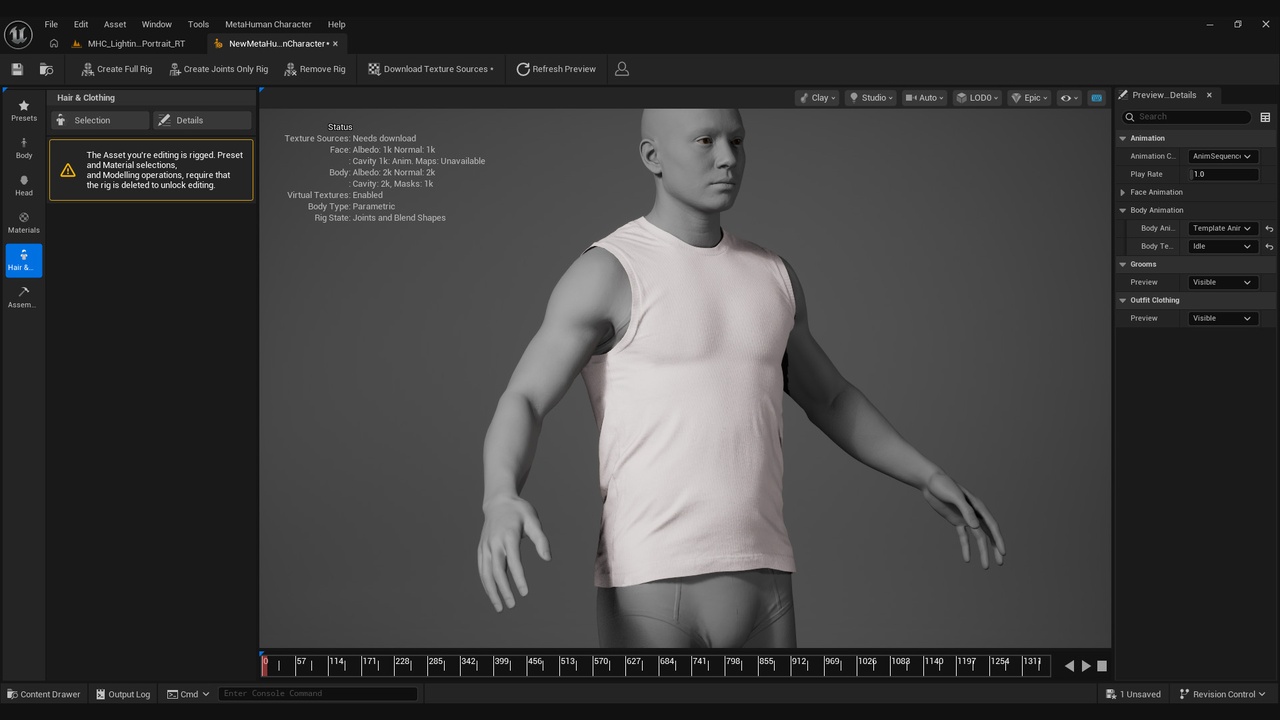Switch to the Materials sidebar panel
This screenshot has width=1280, height=720.
pos(24,223)
